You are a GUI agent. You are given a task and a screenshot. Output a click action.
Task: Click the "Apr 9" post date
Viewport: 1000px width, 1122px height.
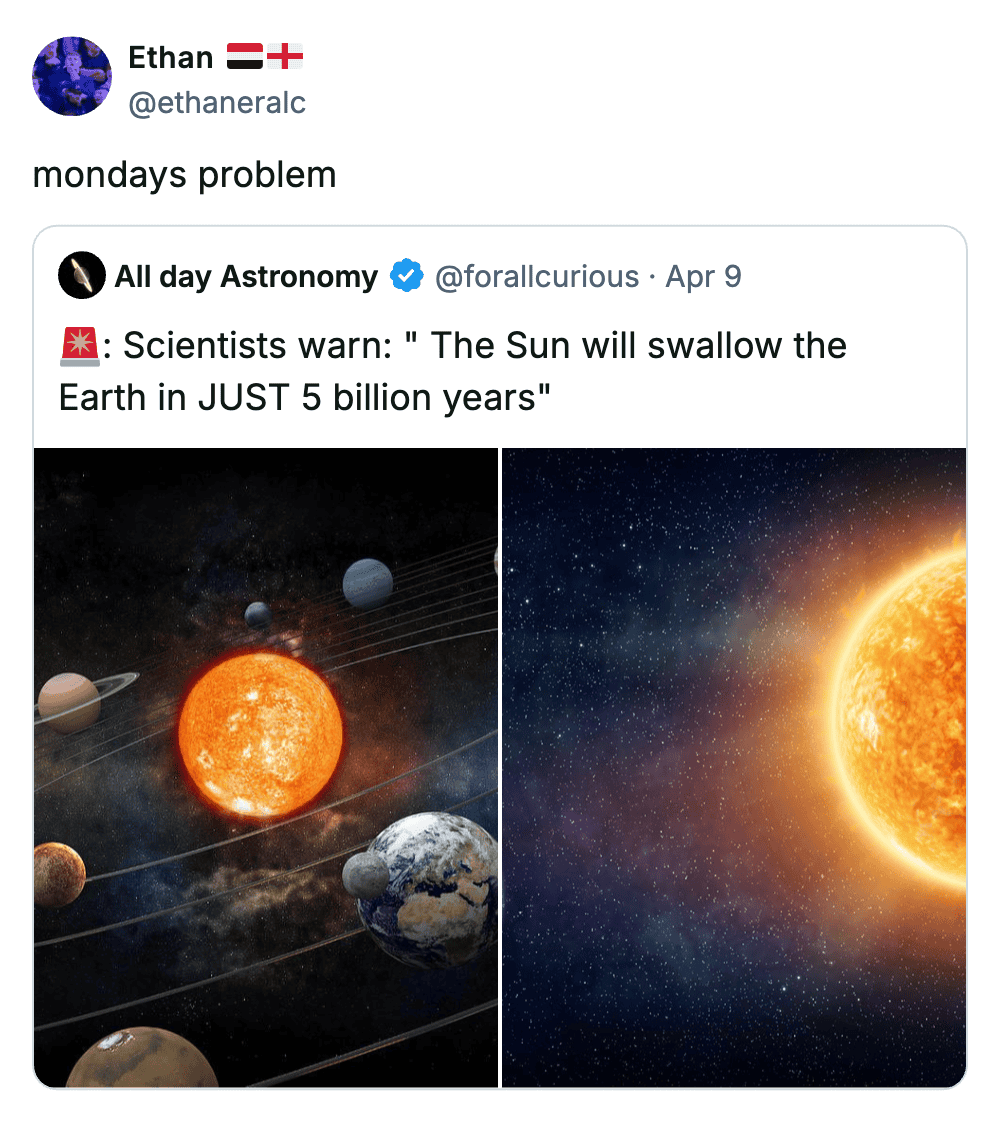(x=704, y=276)
